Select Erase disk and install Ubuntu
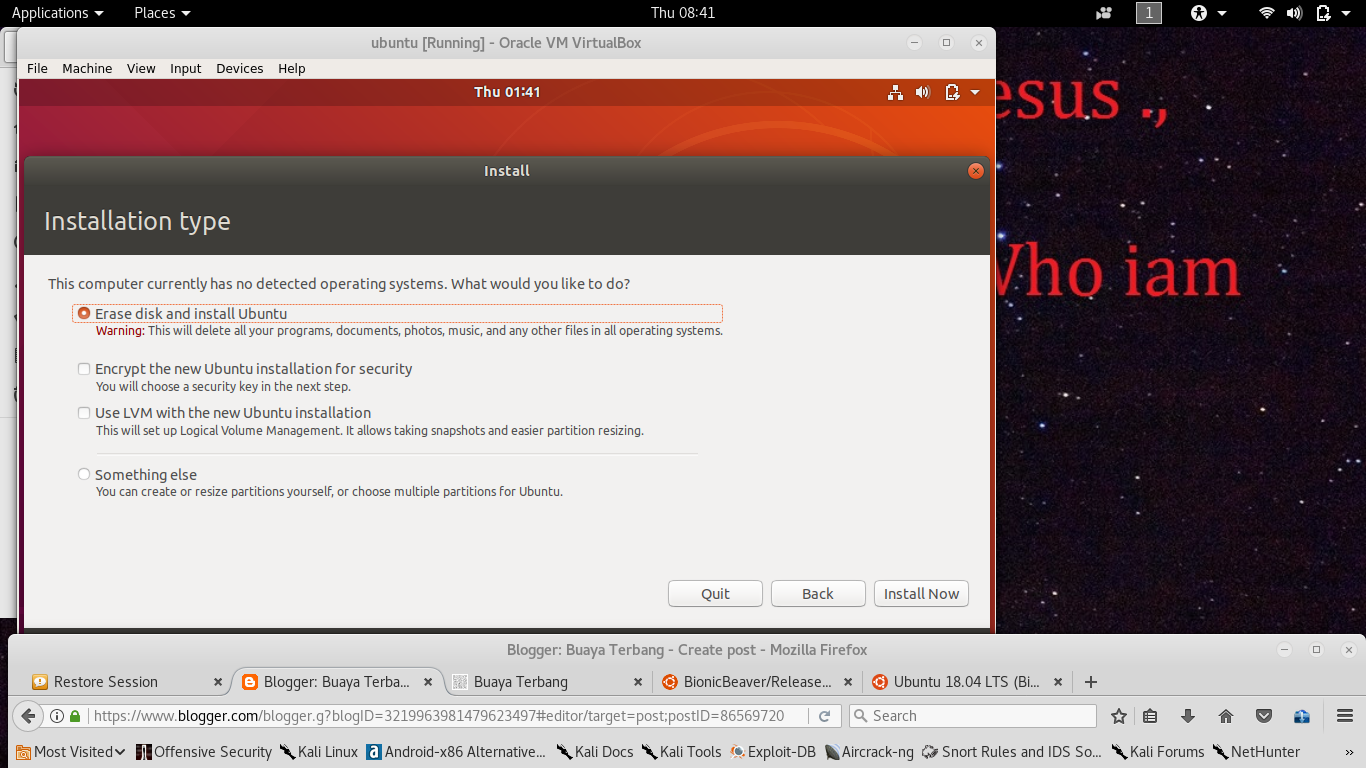Viewport: 1366px width, 768px height. [x=83, y=312]
